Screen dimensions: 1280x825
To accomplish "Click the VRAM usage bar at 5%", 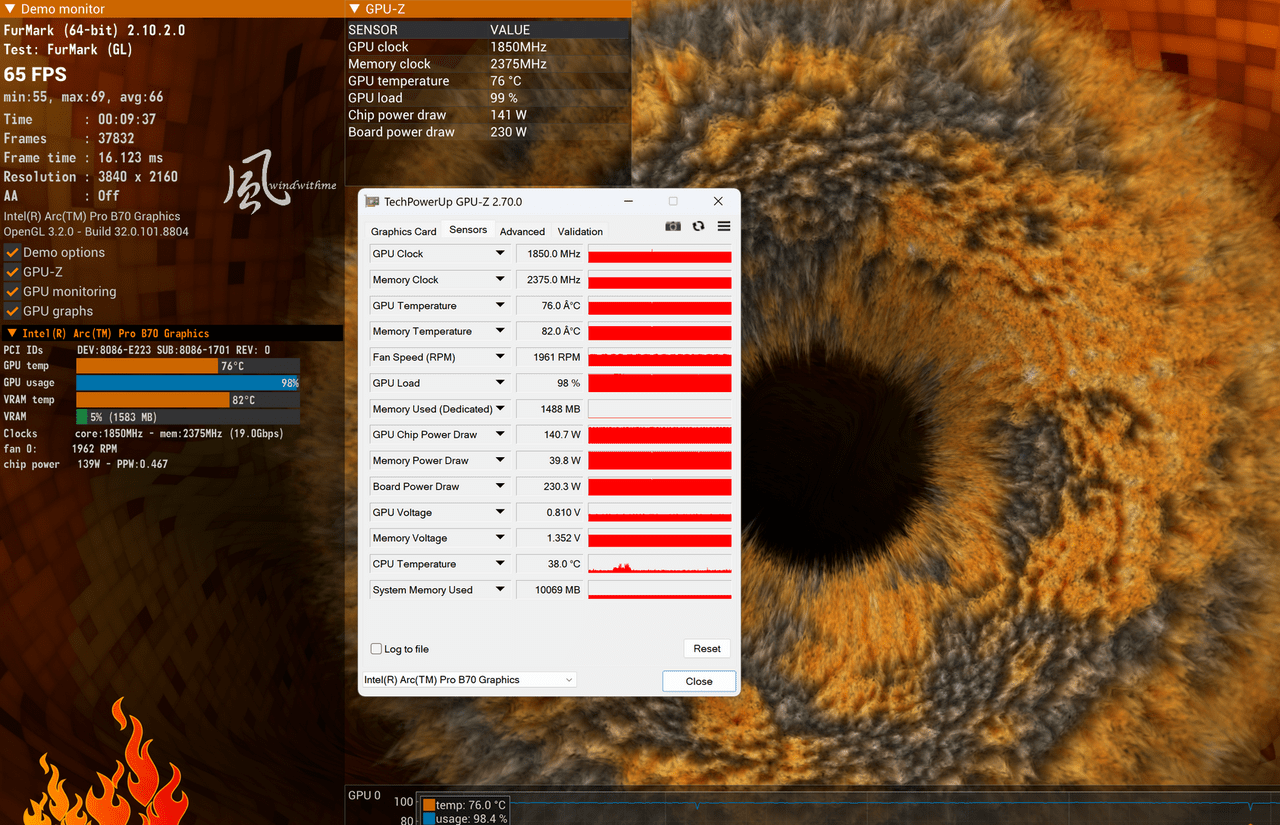I will coord(188,417).
